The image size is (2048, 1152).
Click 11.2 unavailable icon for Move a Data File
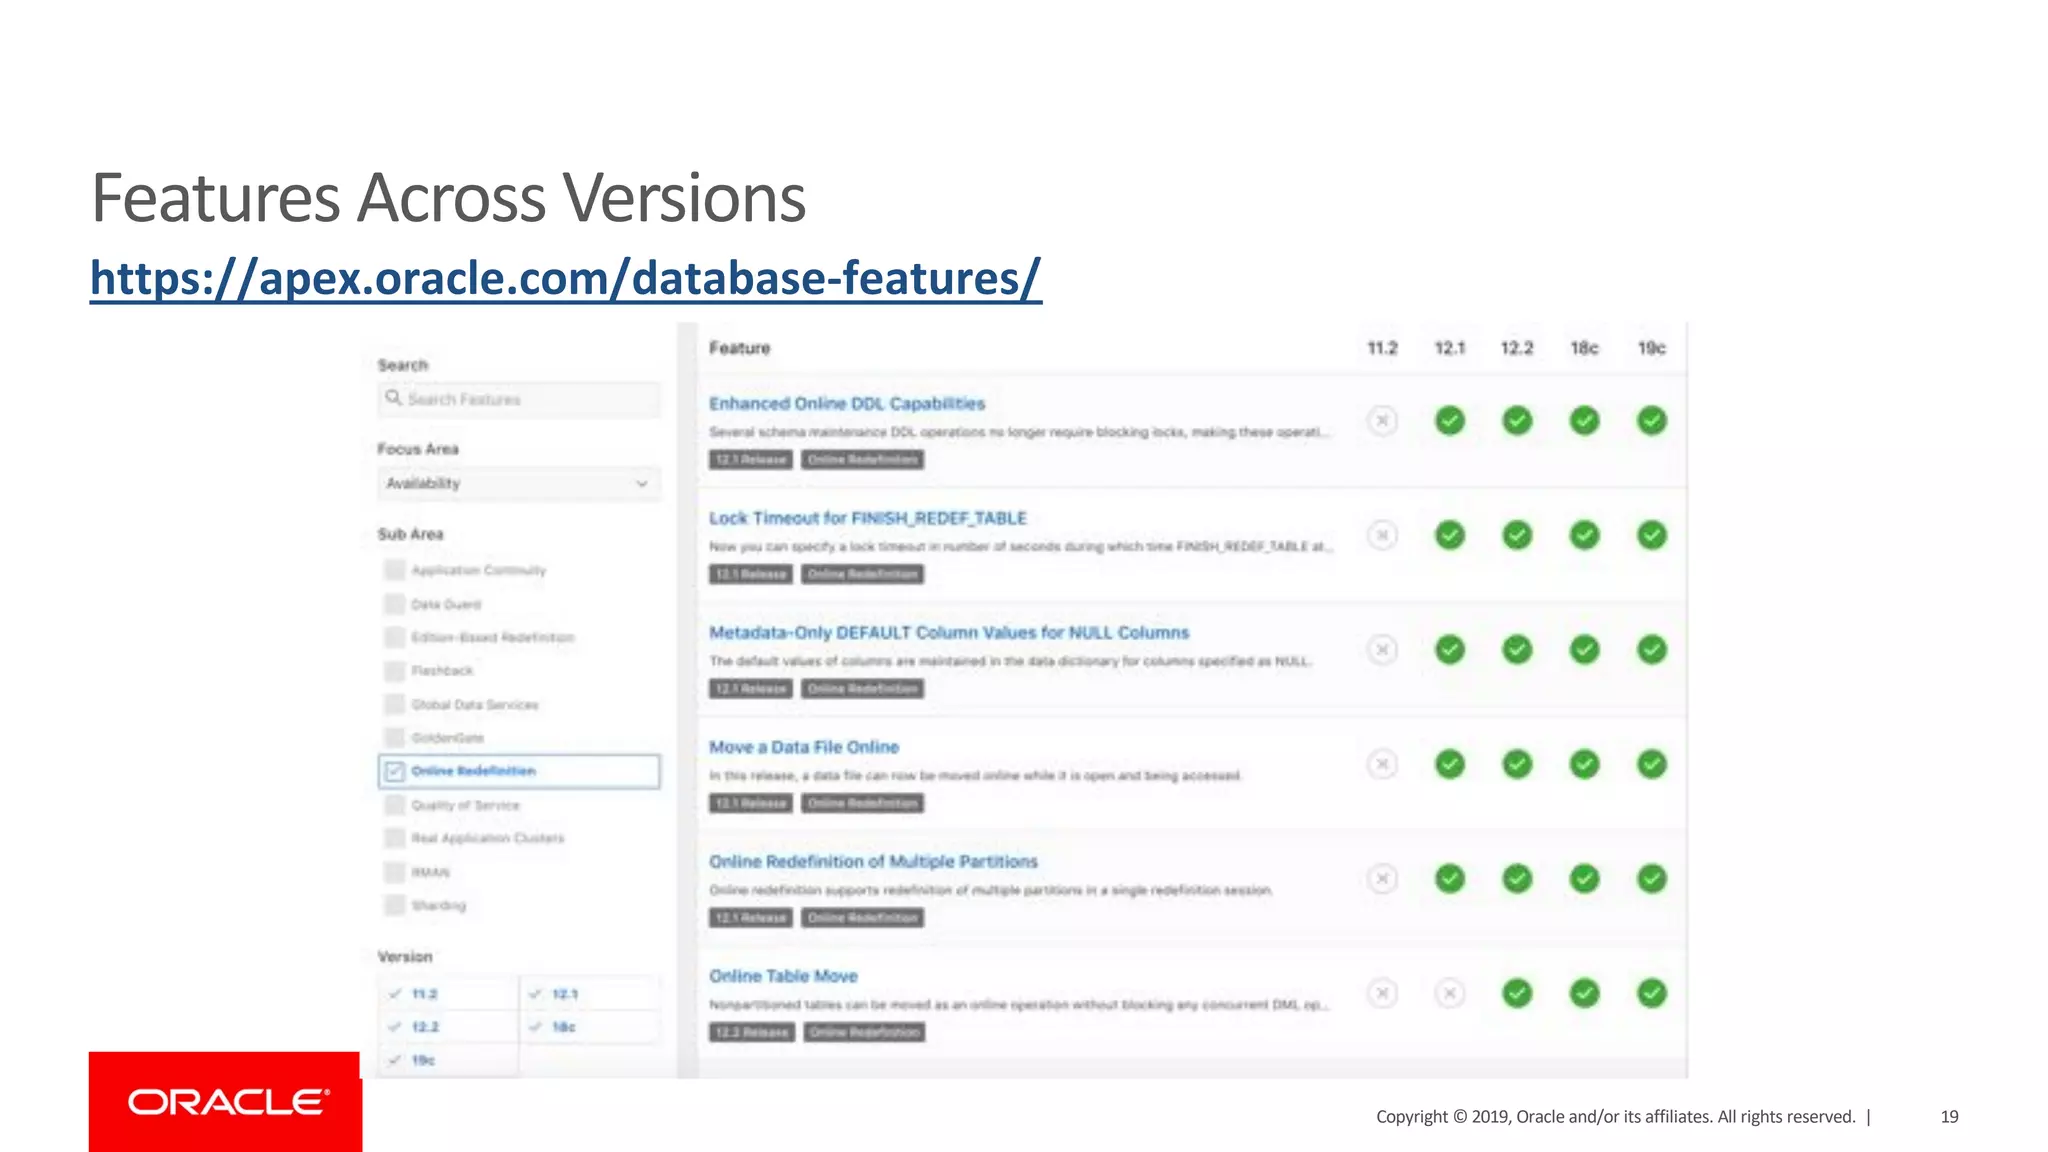(x=1382, y=764)
